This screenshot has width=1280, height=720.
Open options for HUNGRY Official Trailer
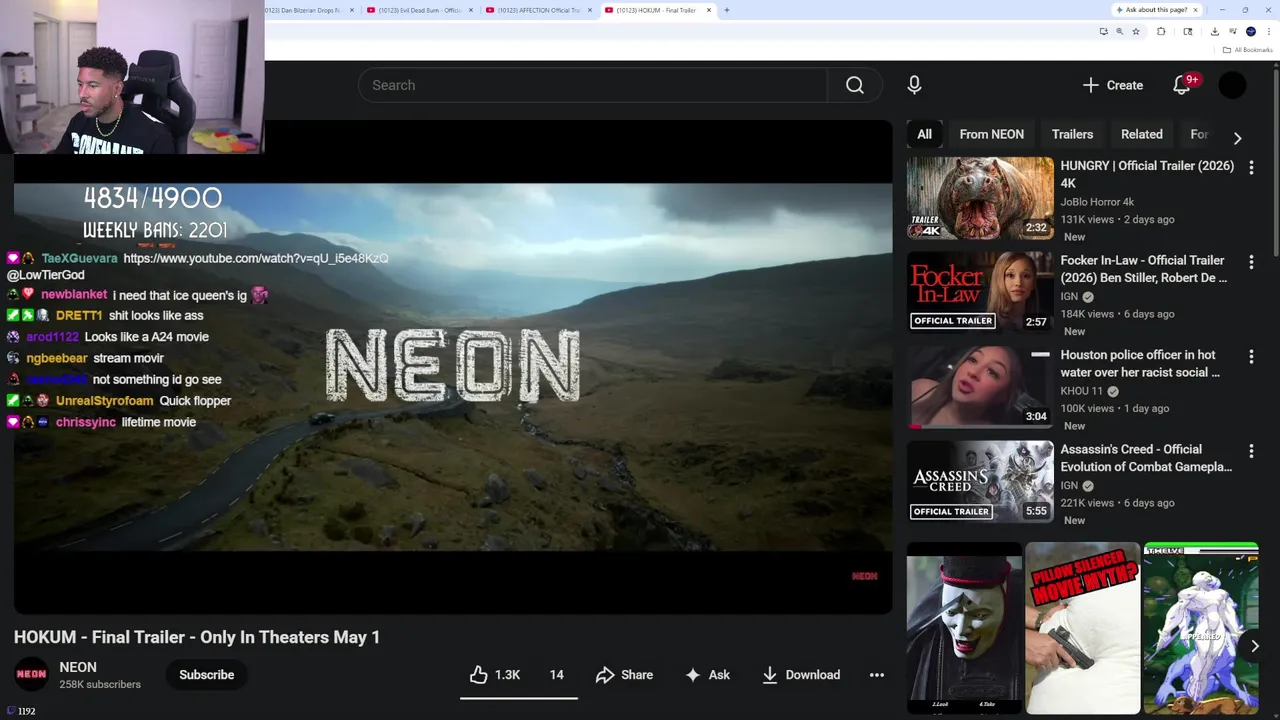(x=1251, y=167)
